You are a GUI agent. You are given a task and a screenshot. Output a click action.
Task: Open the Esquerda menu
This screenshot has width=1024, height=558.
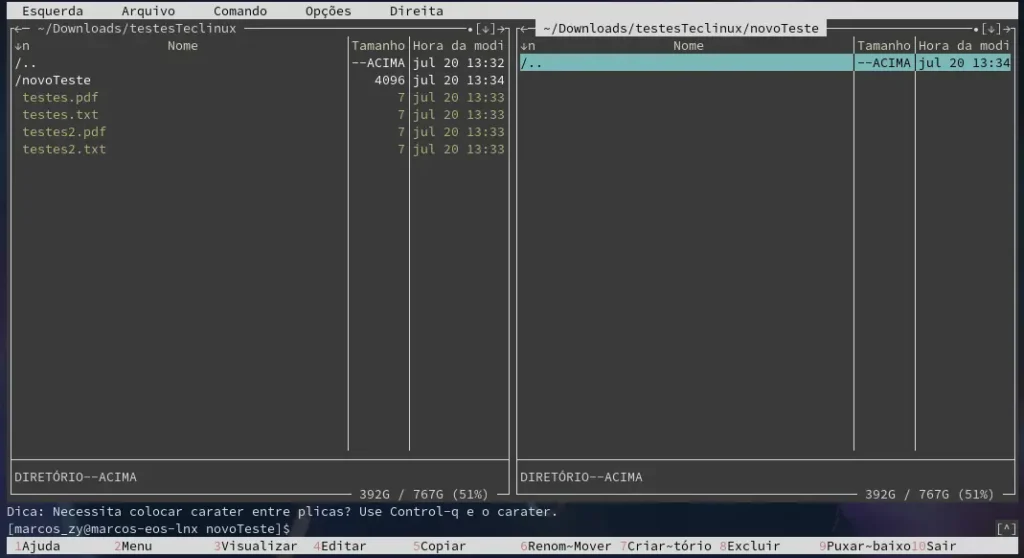[x=52, y=11]
